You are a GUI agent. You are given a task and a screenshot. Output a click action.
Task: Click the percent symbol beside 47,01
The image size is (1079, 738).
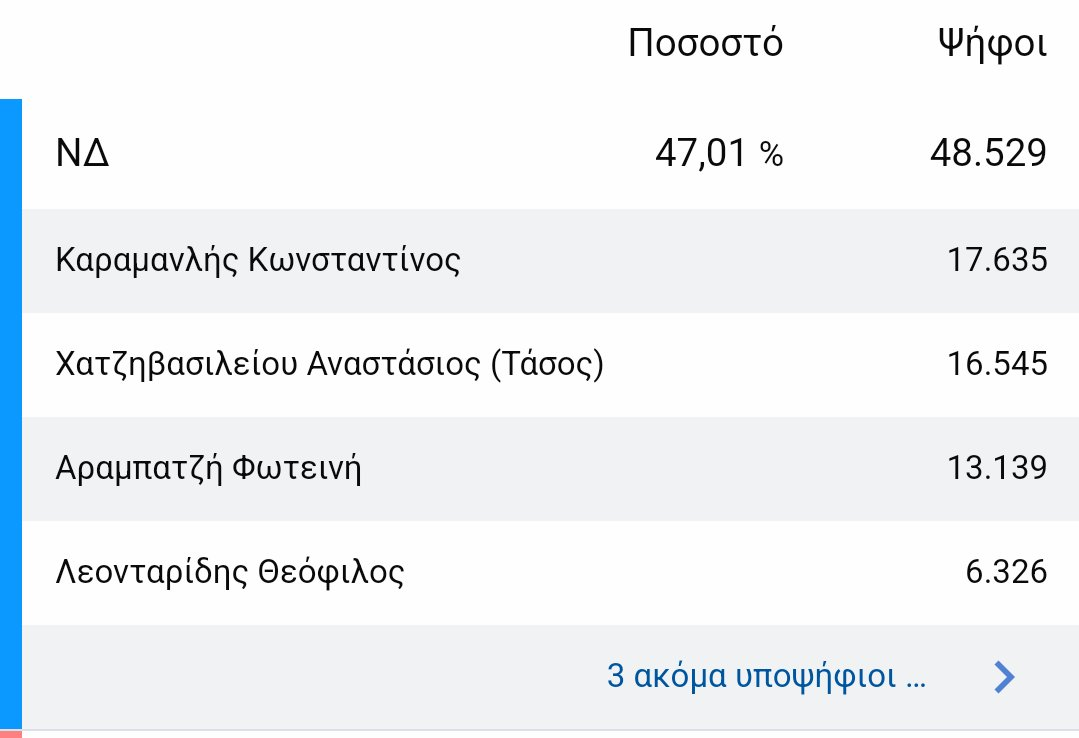click(771, 155)
